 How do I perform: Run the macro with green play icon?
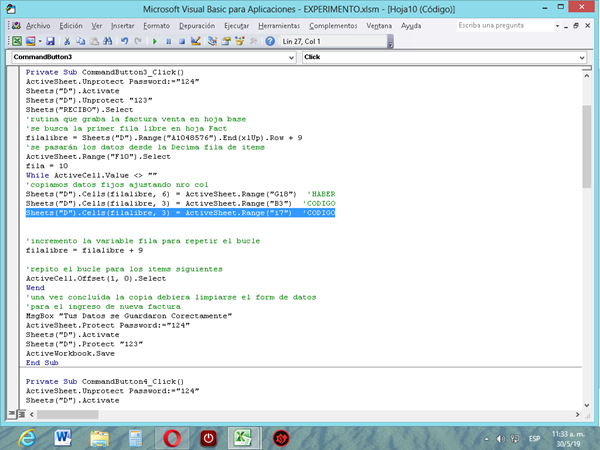click(x=155, y=41)
